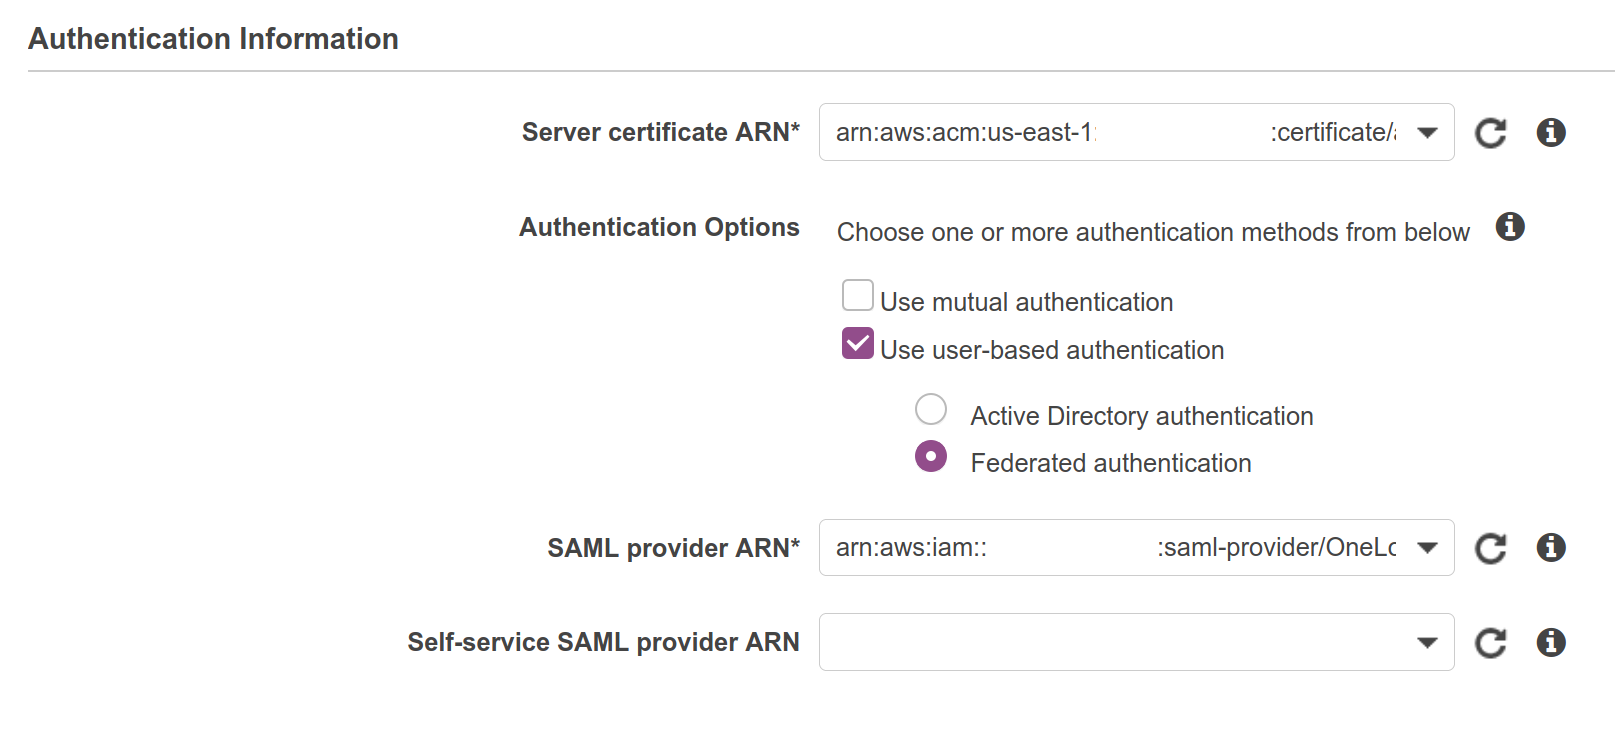Click the 'Use user-based authentication' label text

[x=1051, y=350]
